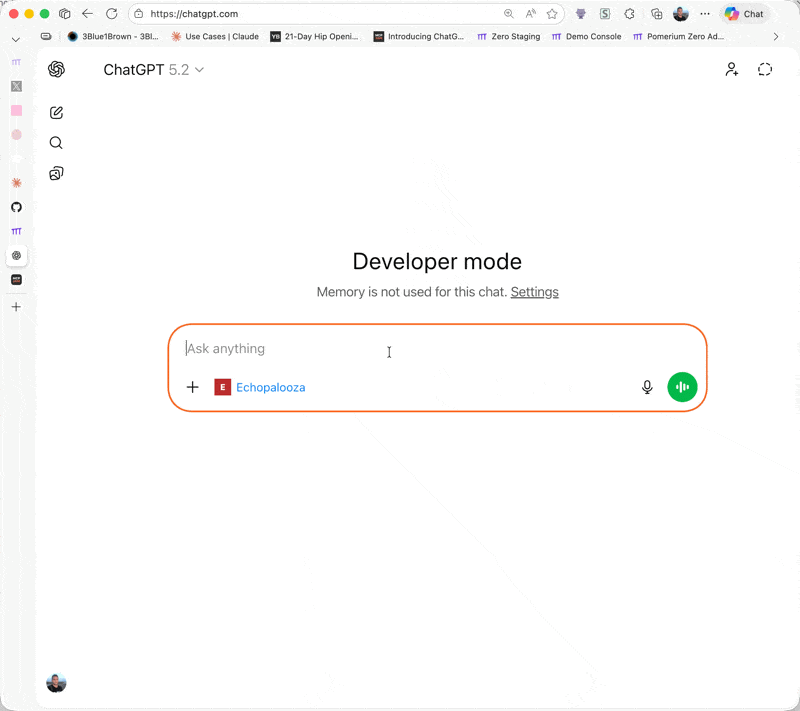
Task: Open the share conversation icon top right
Action: 731,69
